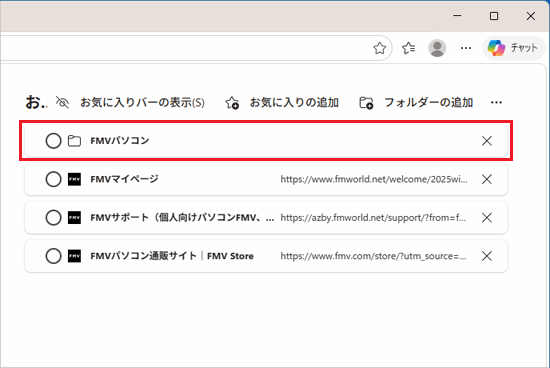
Task: Click the add-folder icon
Action: click(x=366, y=103)
